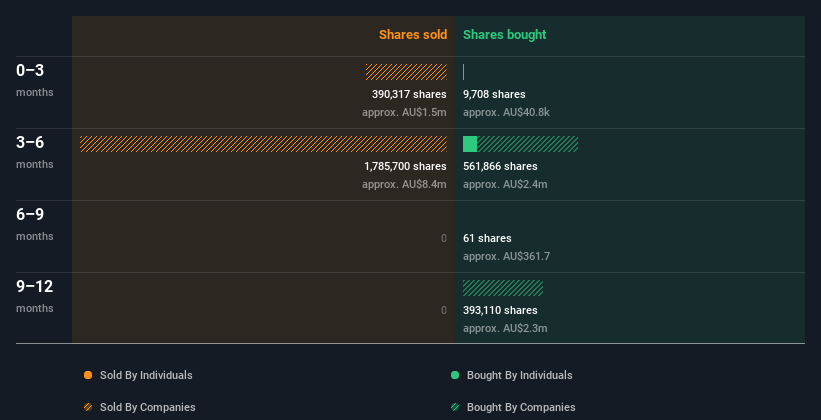Click the 9–12 months row label
The width and height of the screenshot is (821, 420).
click(x=35, y=296)
